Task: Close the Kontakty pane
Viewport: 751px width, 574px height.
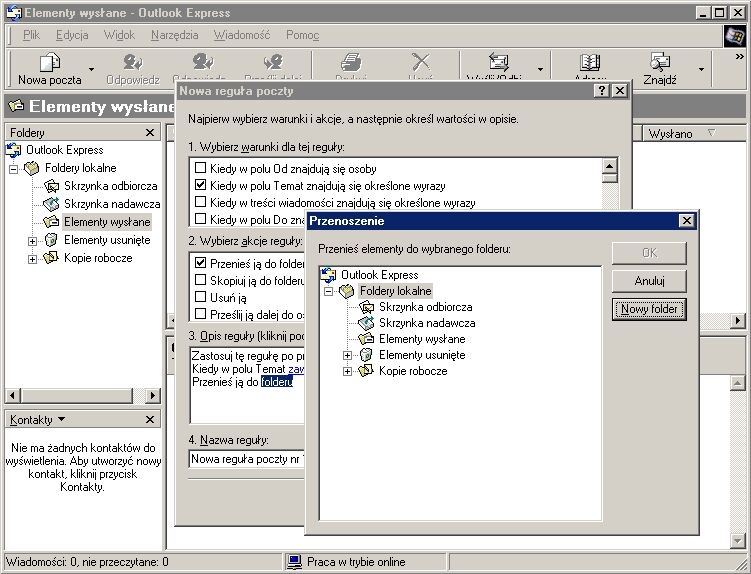Action: click(150, 419)
